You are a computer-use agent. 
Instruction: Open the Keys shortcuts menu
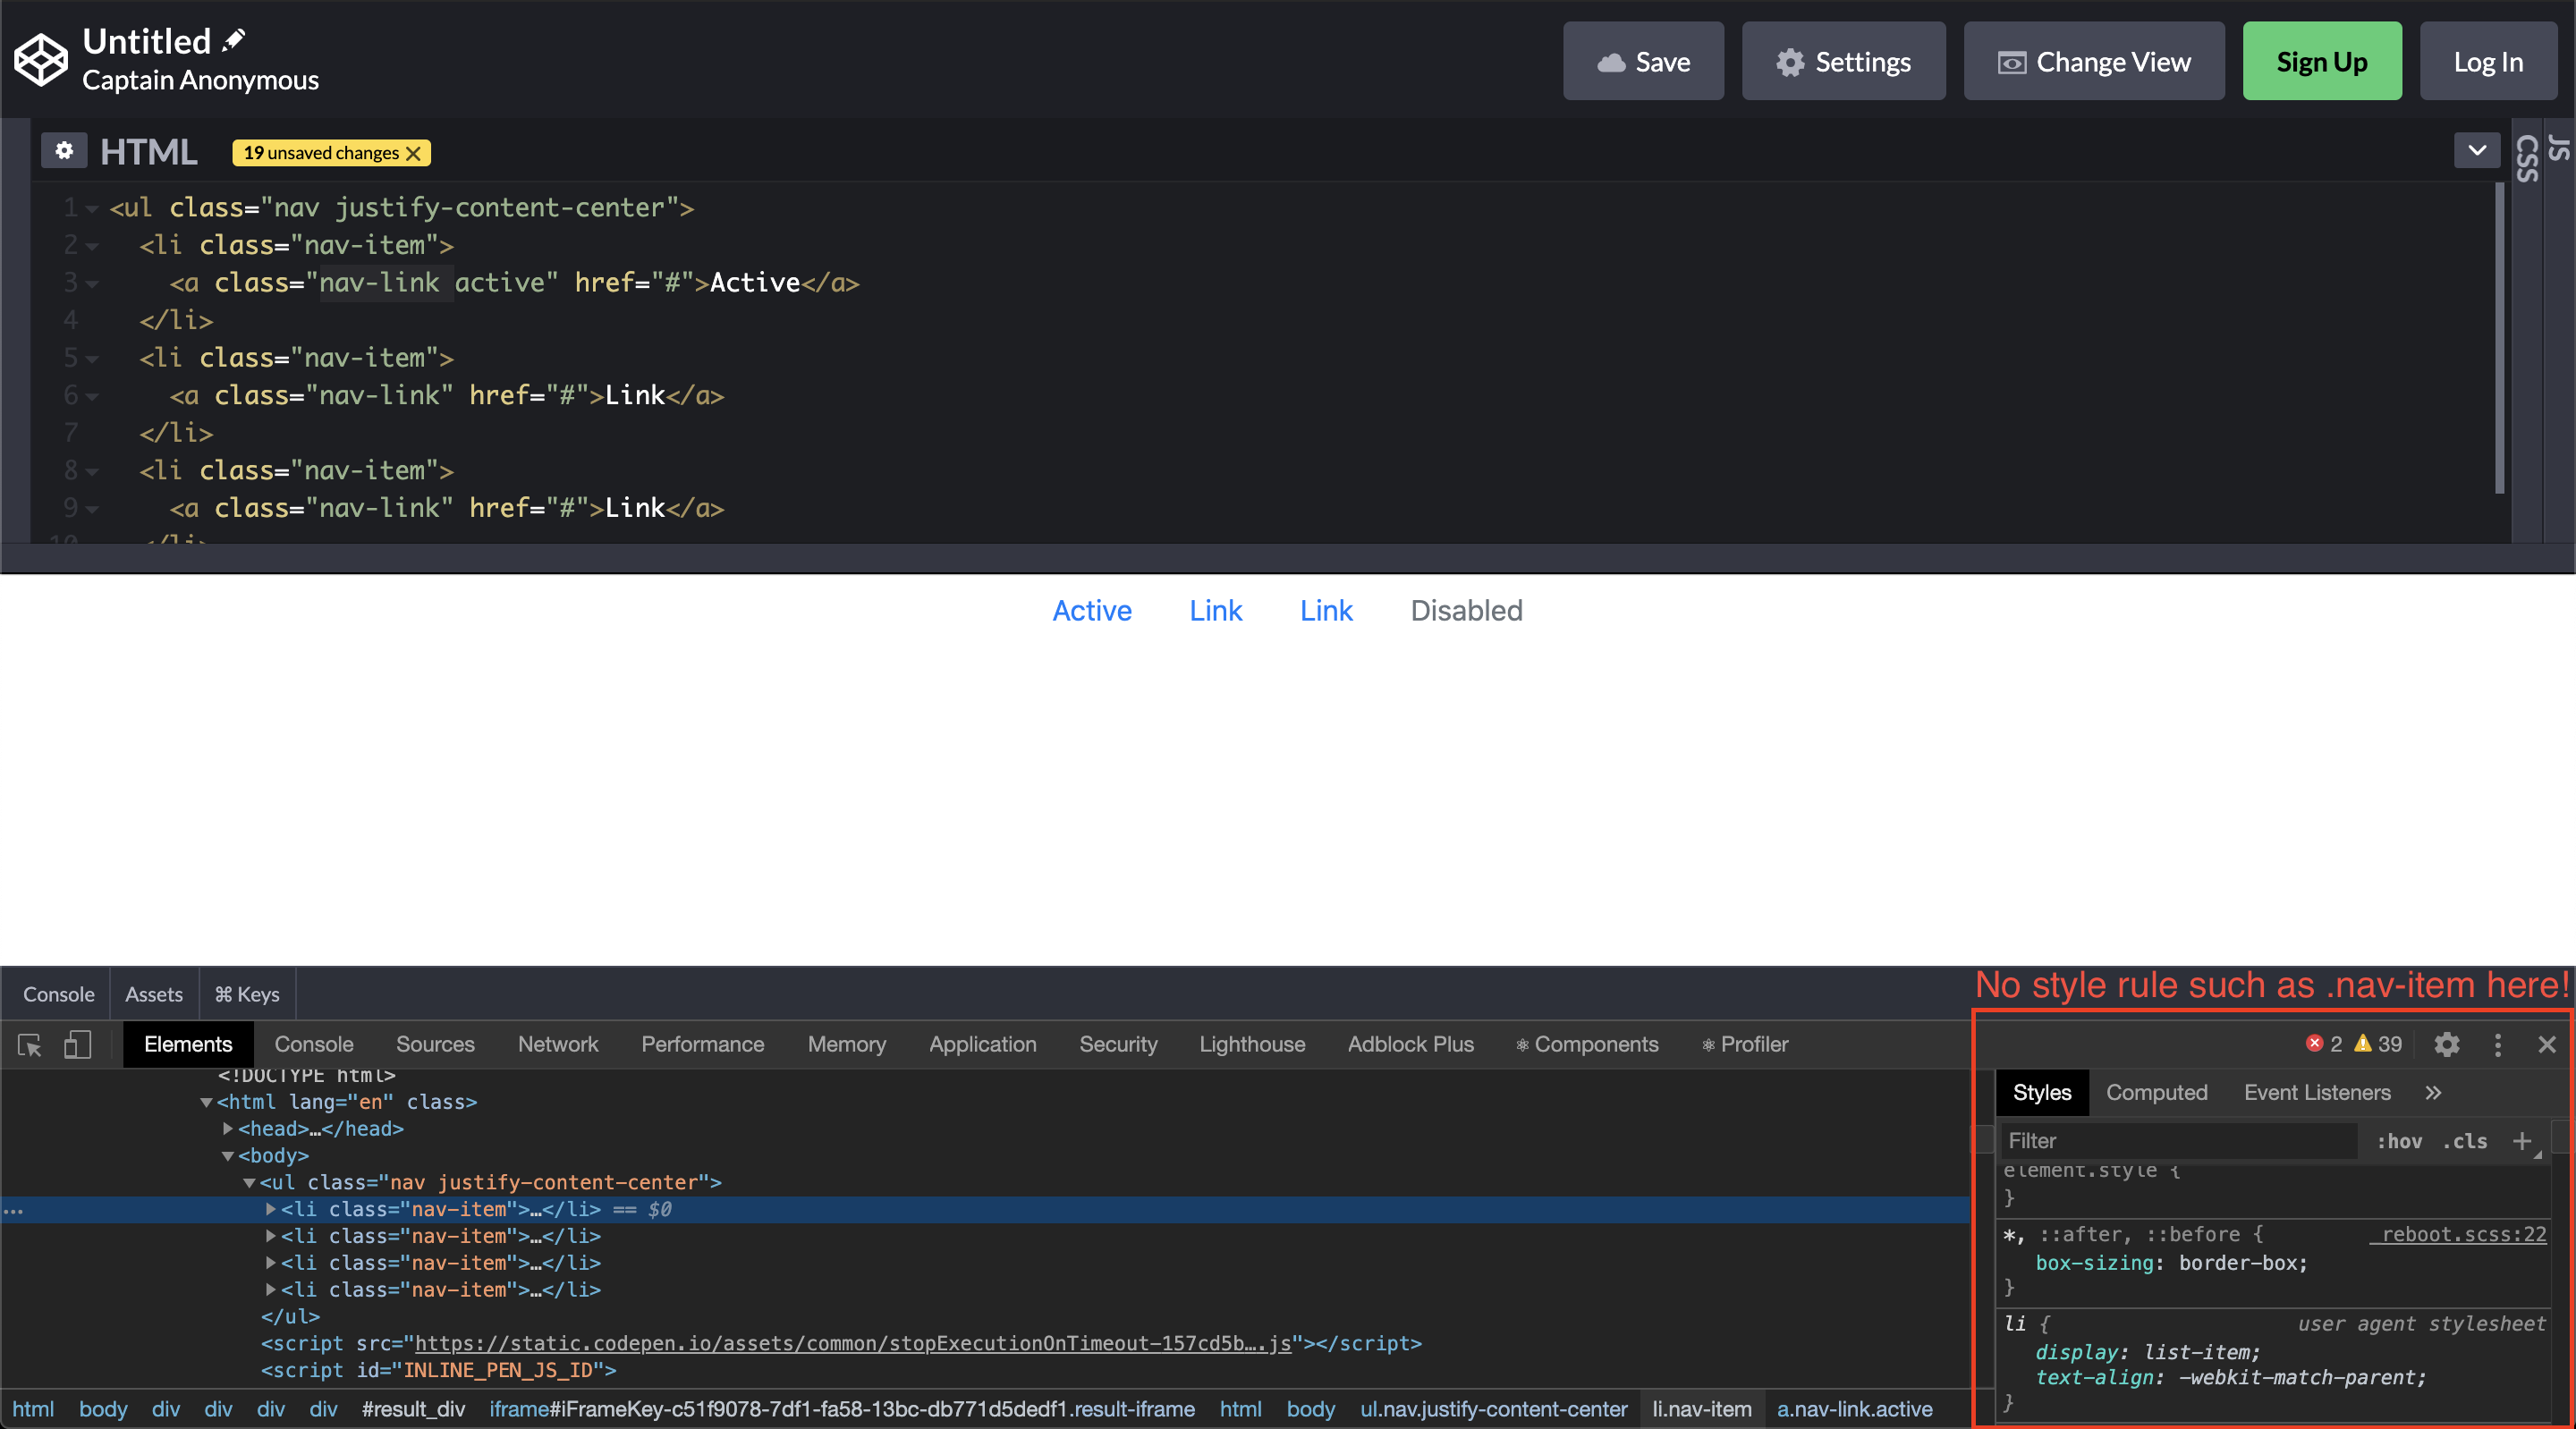[x=247, y=994]
